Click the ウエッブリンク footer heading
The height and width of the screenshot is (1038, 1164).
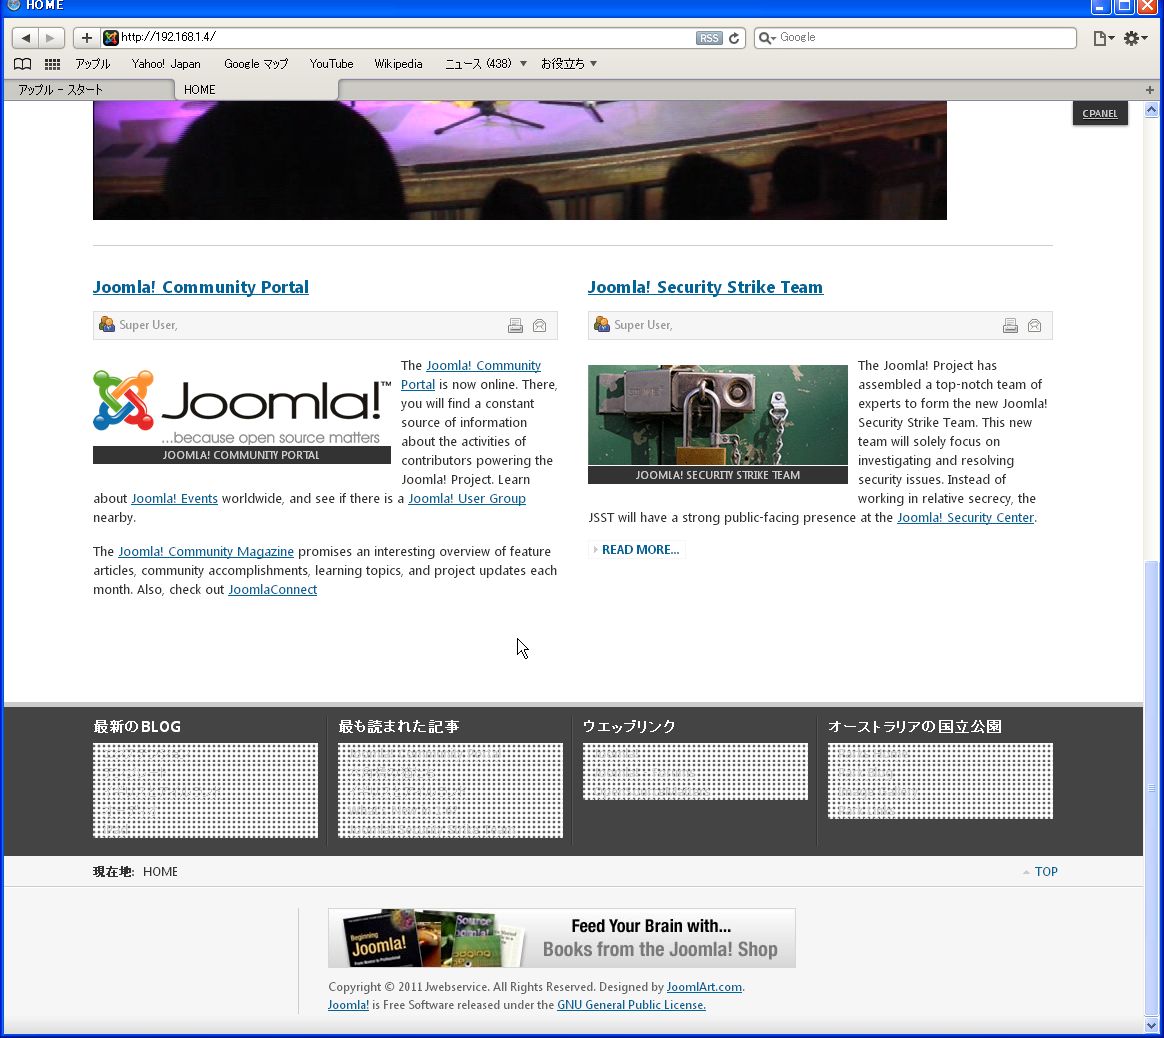[x=629, y=727]
